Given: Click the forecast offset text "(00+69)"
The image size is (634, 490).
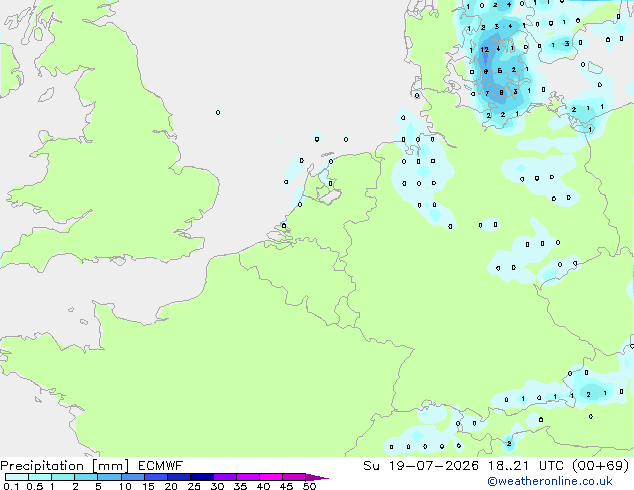Looking at the screenshot, I should [x=601, y=466].
